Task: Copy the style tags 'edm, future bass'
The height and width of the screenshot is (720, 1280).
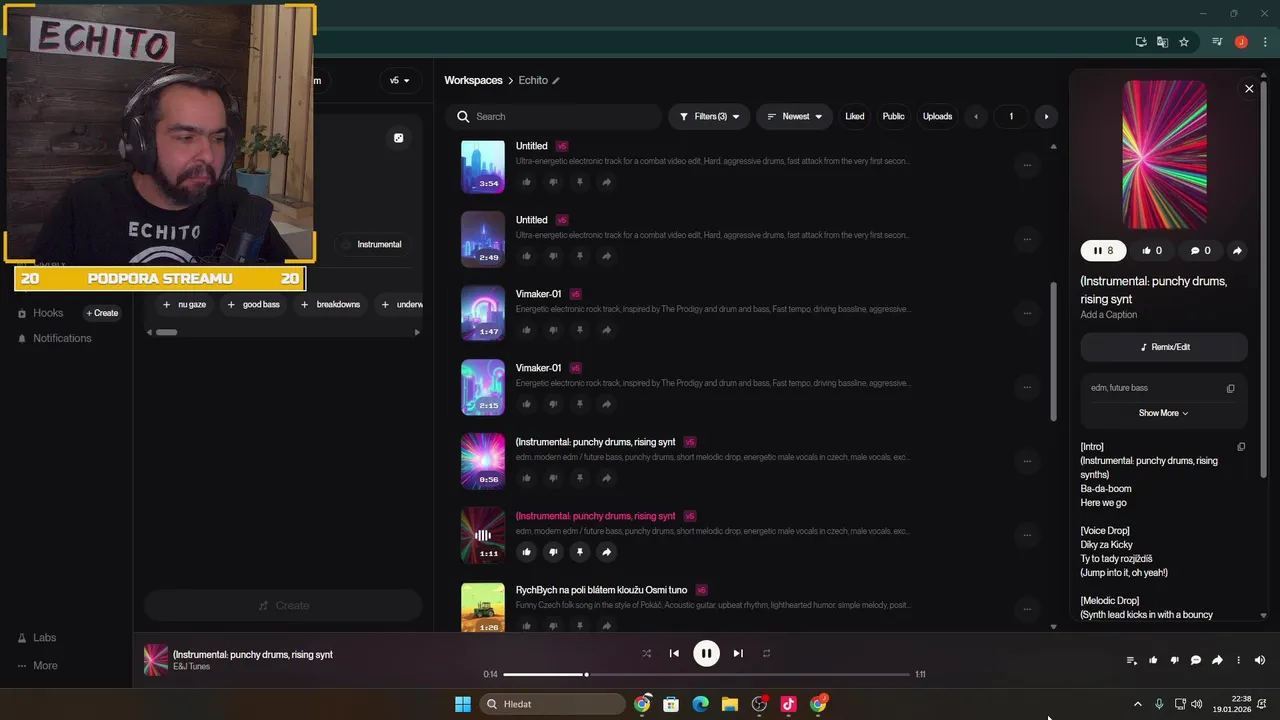Action: tap(1231, 388)
